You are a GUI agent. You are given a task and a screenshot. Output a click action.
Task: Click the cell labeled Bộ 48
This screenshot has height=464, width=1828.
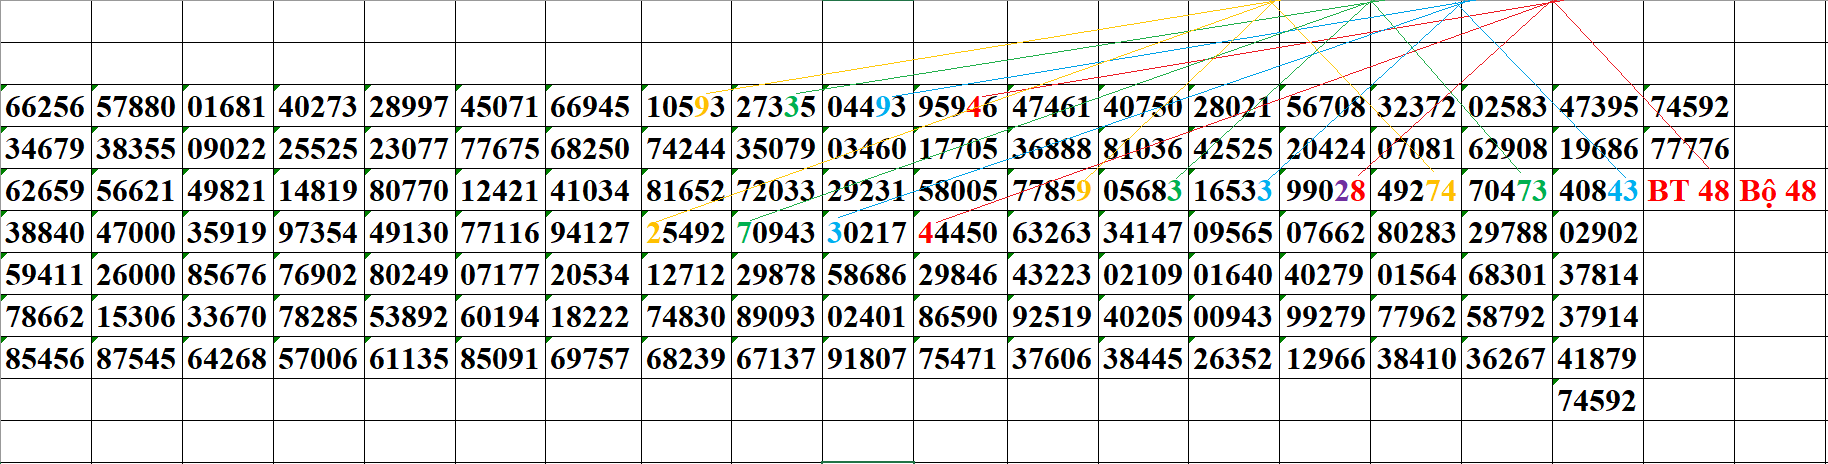point(1778,191)
